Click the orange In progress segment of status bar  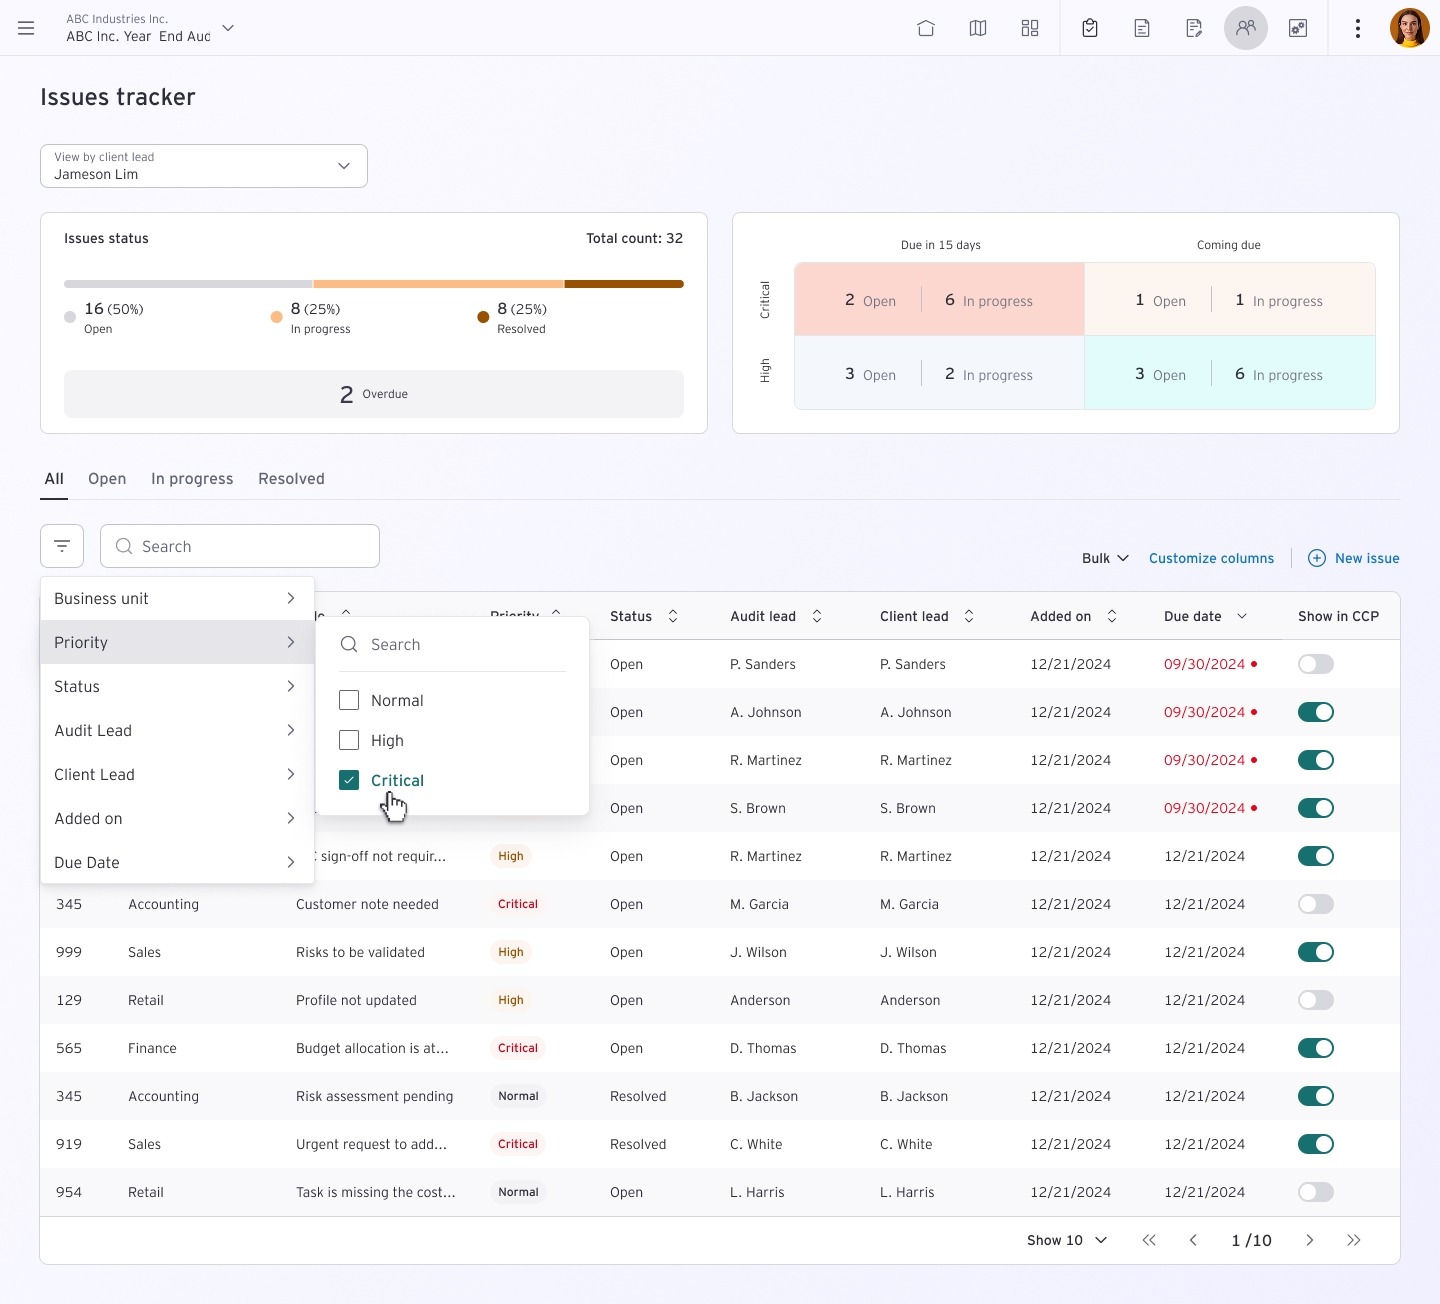(438, 284)
